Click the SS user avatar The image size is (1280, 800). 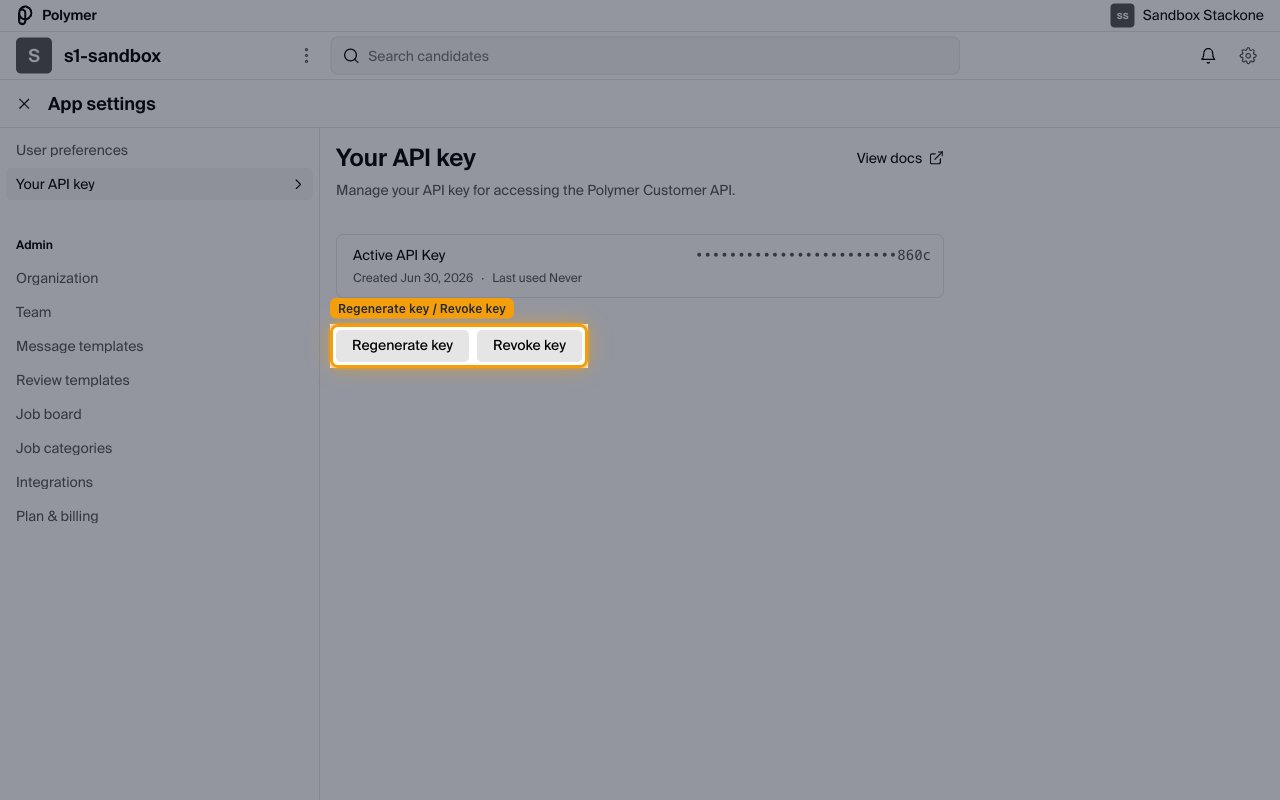1122,15
